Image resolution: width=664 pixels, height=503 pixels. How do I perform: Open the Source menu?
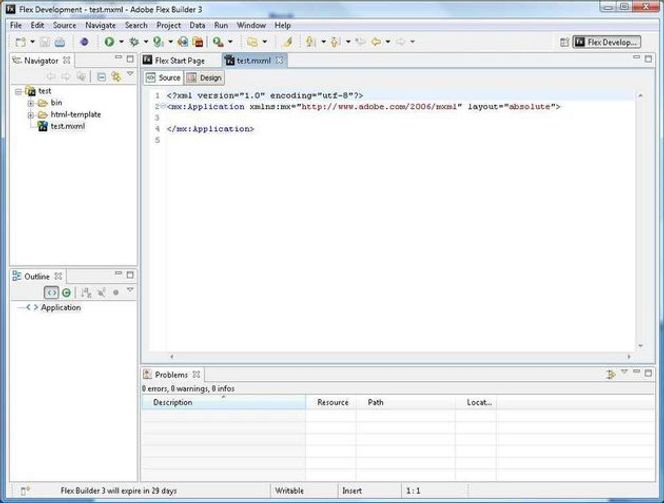[64, 25]
